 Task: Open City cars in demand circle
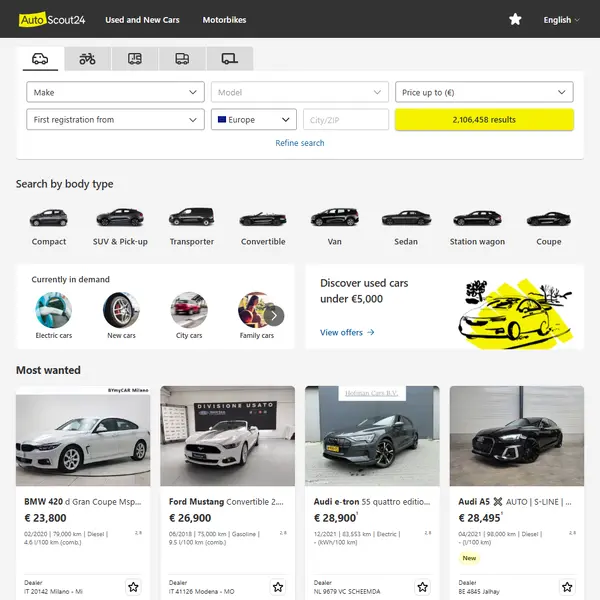[189, 310]
